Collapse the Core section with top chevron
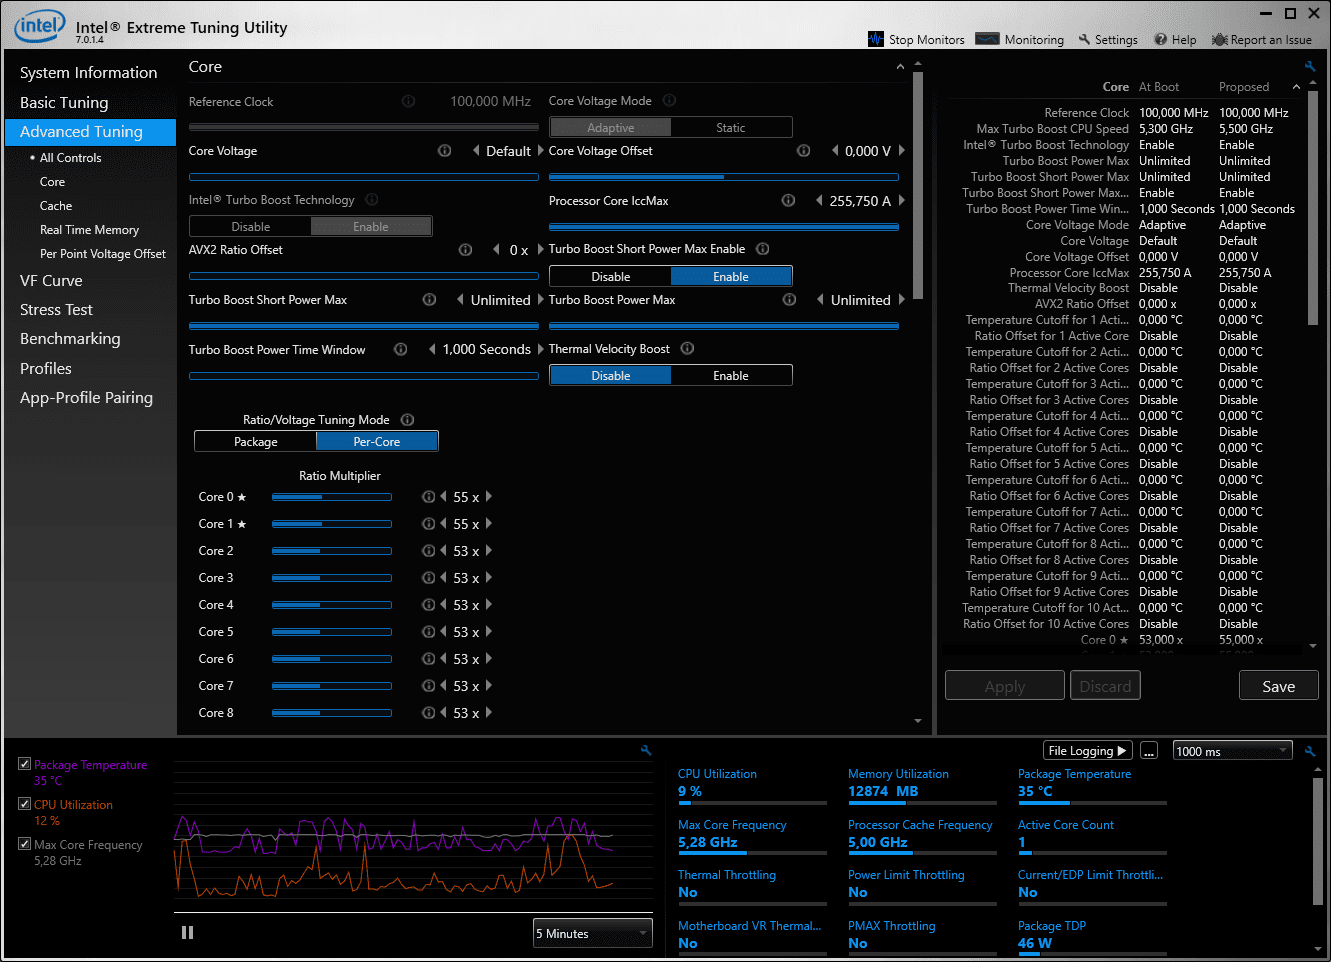Screen dimensions: 1331x962 (900, 67)
